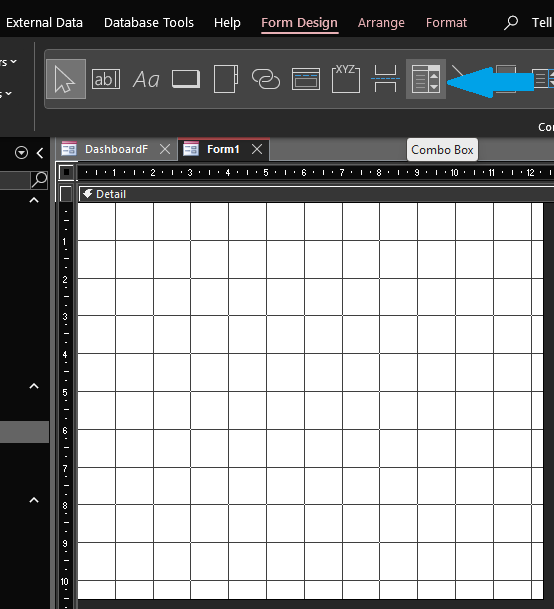Choose the Select arrow pointer tool
This screenshot has height=609, width=554.
click(66, 79)
